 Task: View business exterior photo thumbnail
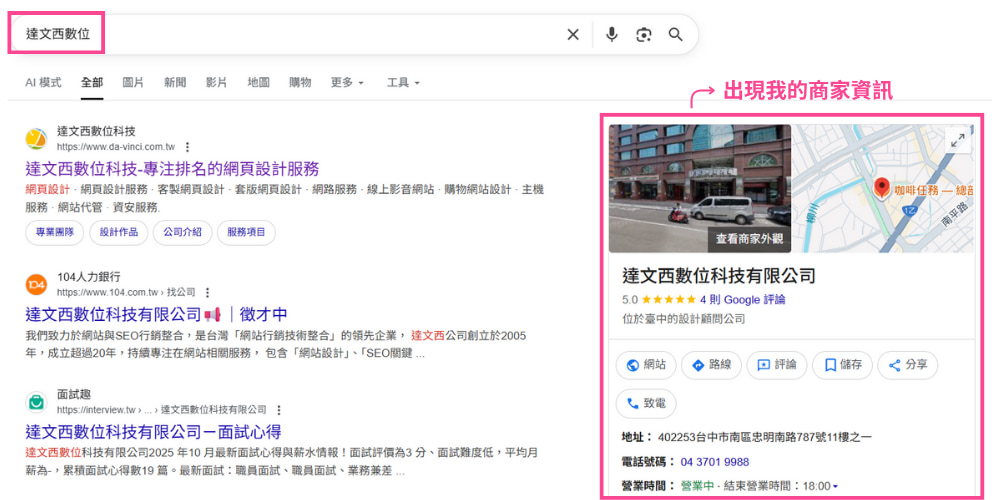(699, 187)
